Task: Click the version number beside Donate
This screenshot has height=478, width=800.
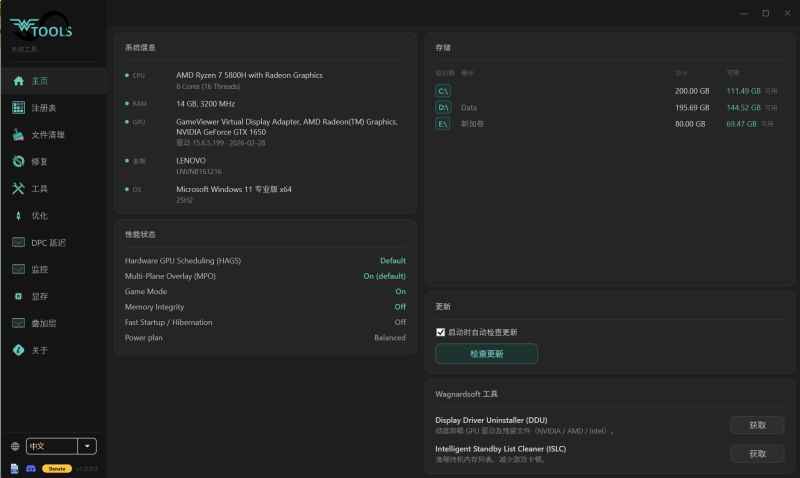Action: 87,468
